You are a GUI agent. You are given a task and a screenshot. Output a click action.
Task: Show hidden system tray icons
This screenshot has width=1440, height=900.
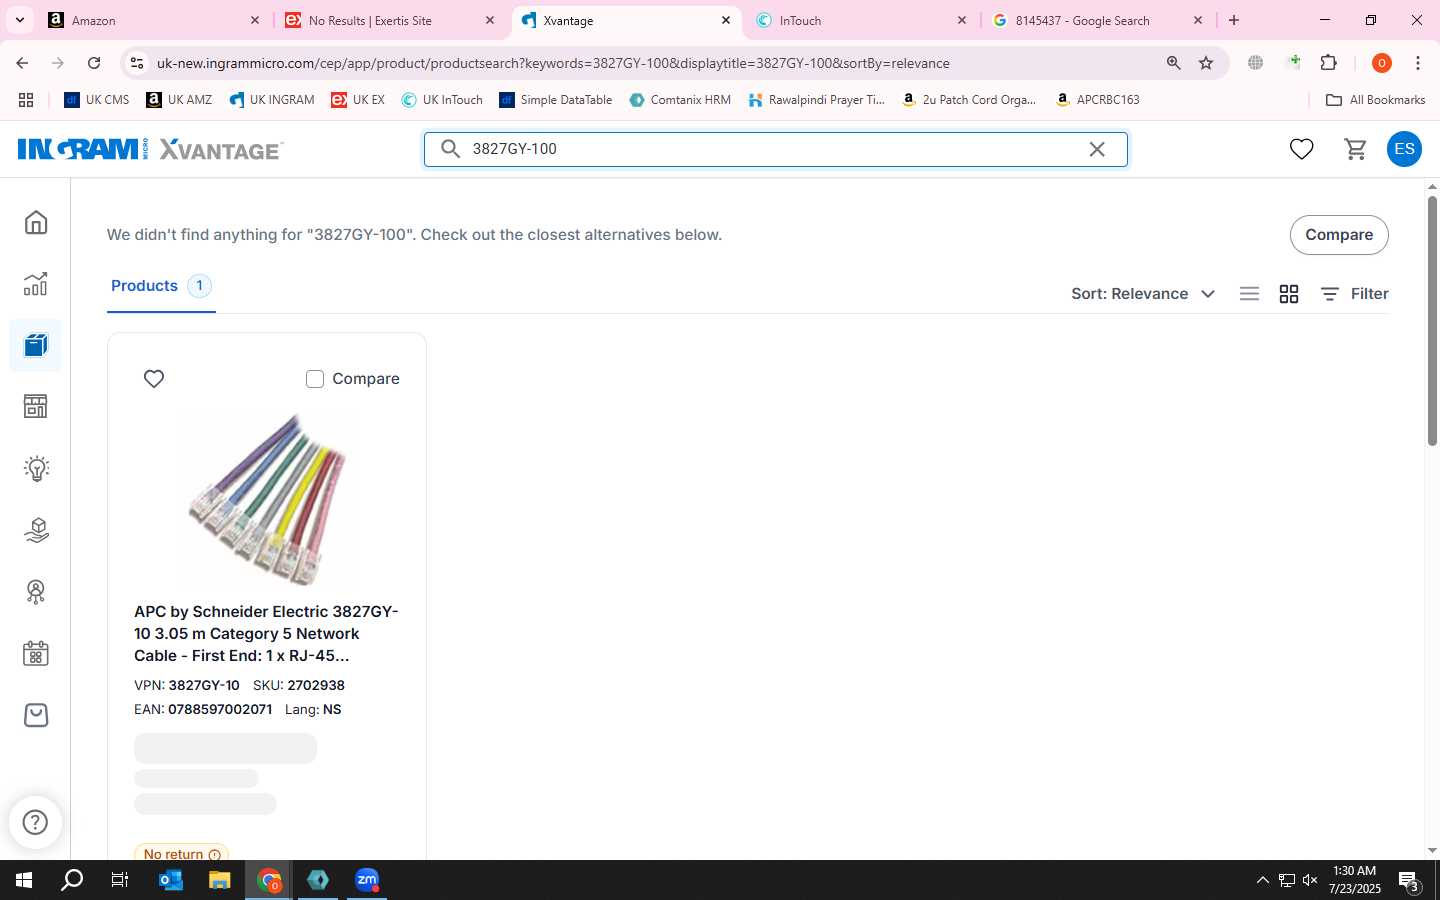point(1262,880)
